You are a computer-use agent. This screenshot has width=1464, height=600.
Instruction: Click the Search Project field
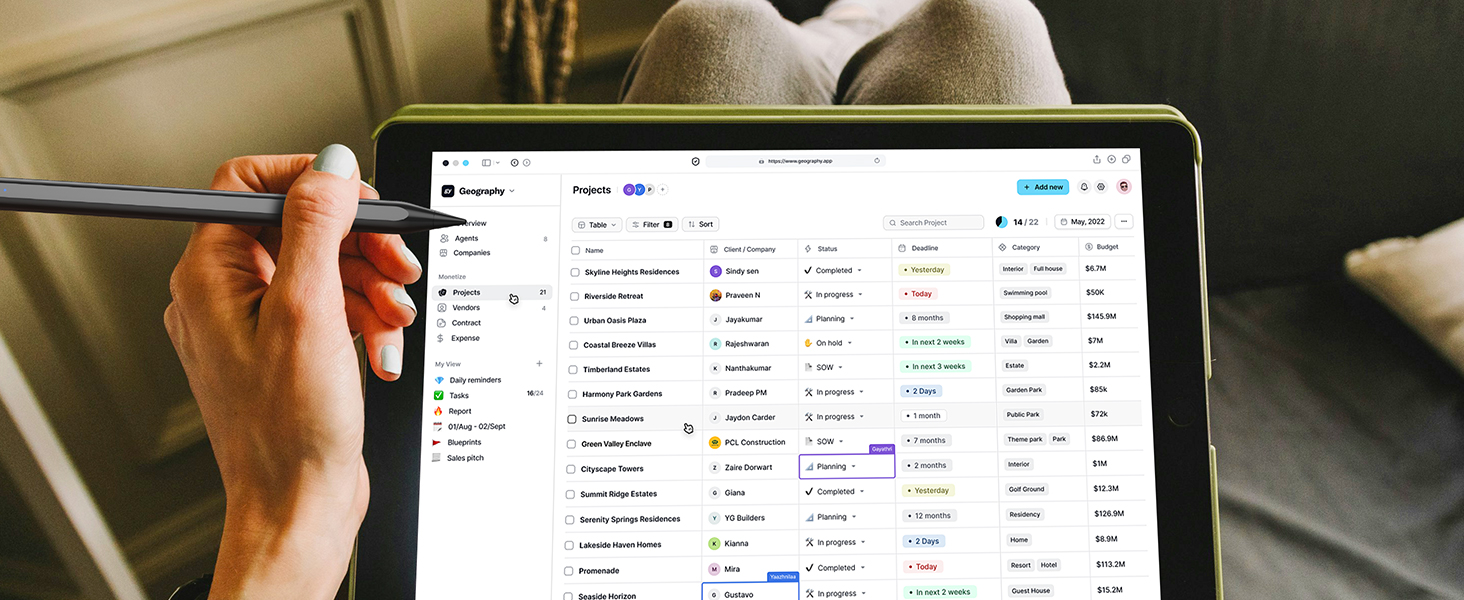pos(934,223)
